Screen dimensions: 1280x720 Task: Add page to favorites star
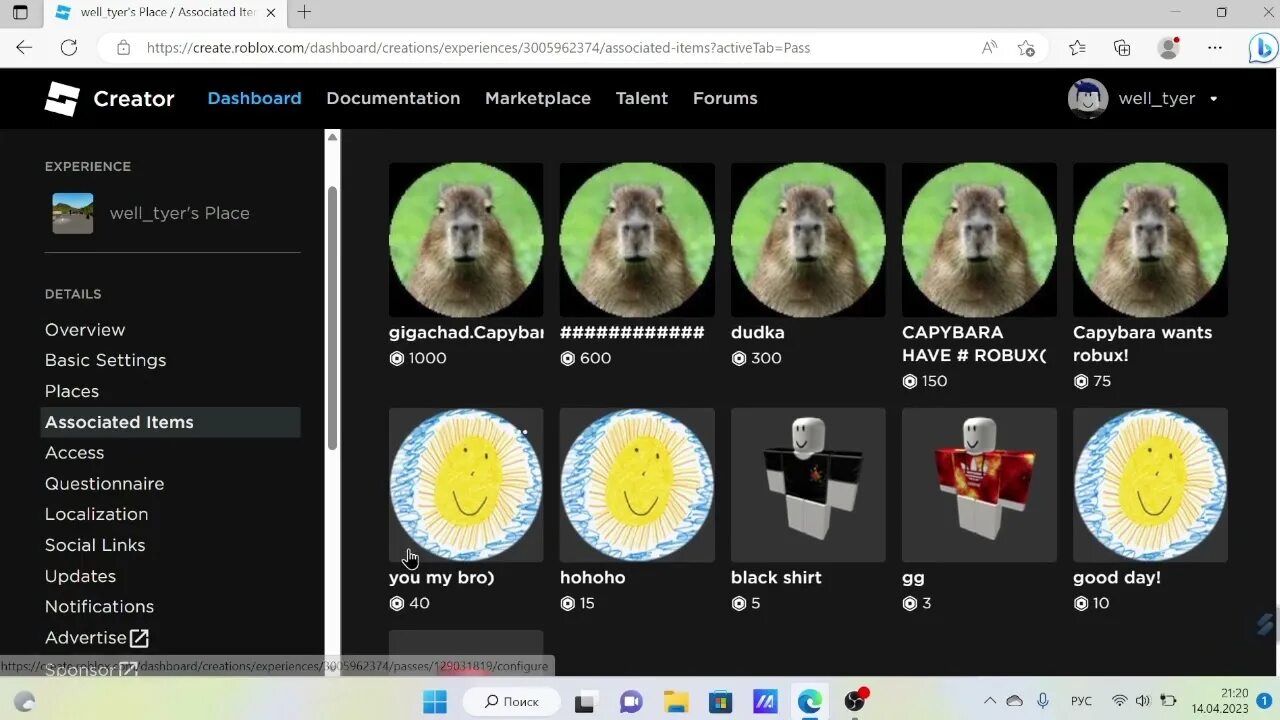coord(1026,47)
